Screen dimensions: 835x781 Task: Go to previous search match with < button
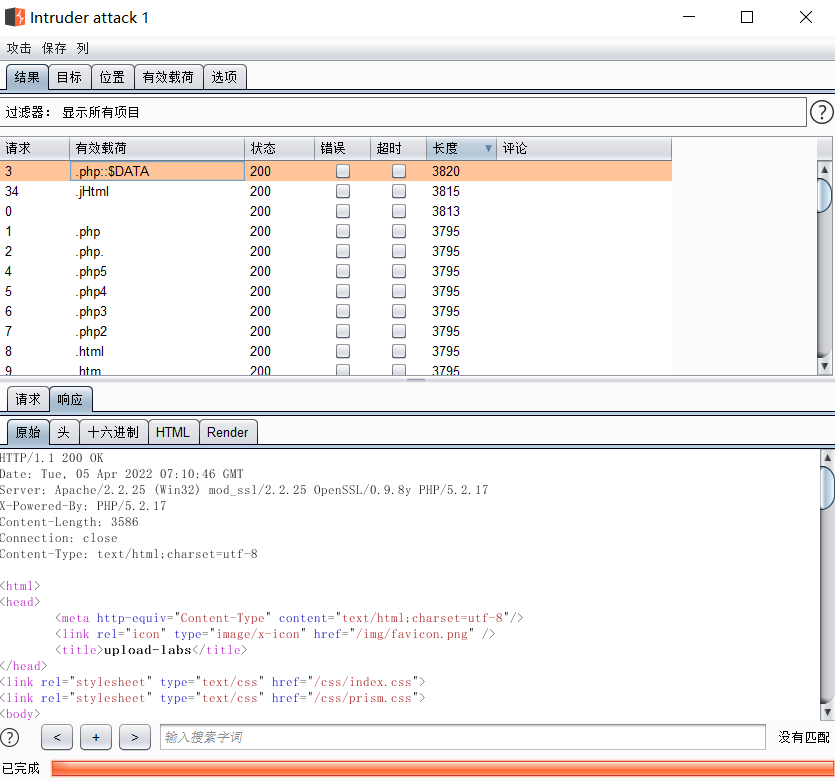point(57,737)
